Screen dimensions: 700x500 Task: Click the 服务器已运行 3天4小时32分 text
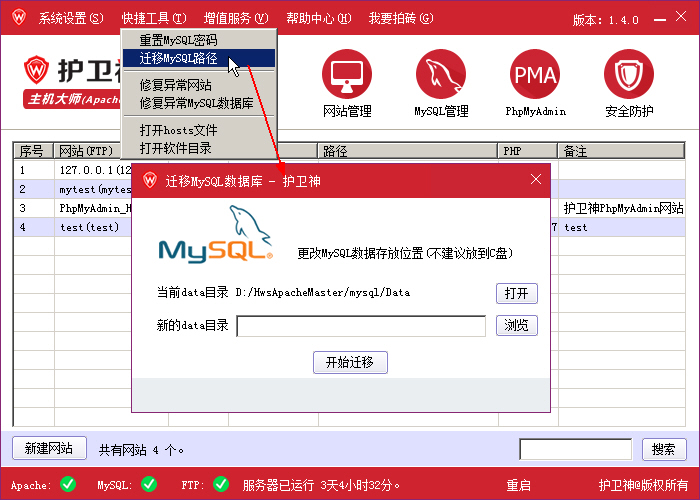[321, 485]
